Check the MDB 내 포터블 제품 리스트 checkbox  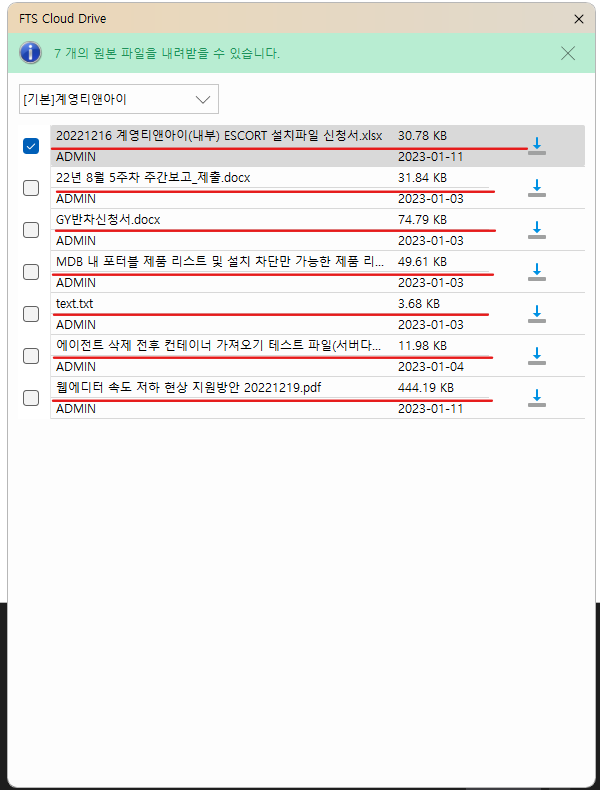pyautogui.click(x=31, y=272)
